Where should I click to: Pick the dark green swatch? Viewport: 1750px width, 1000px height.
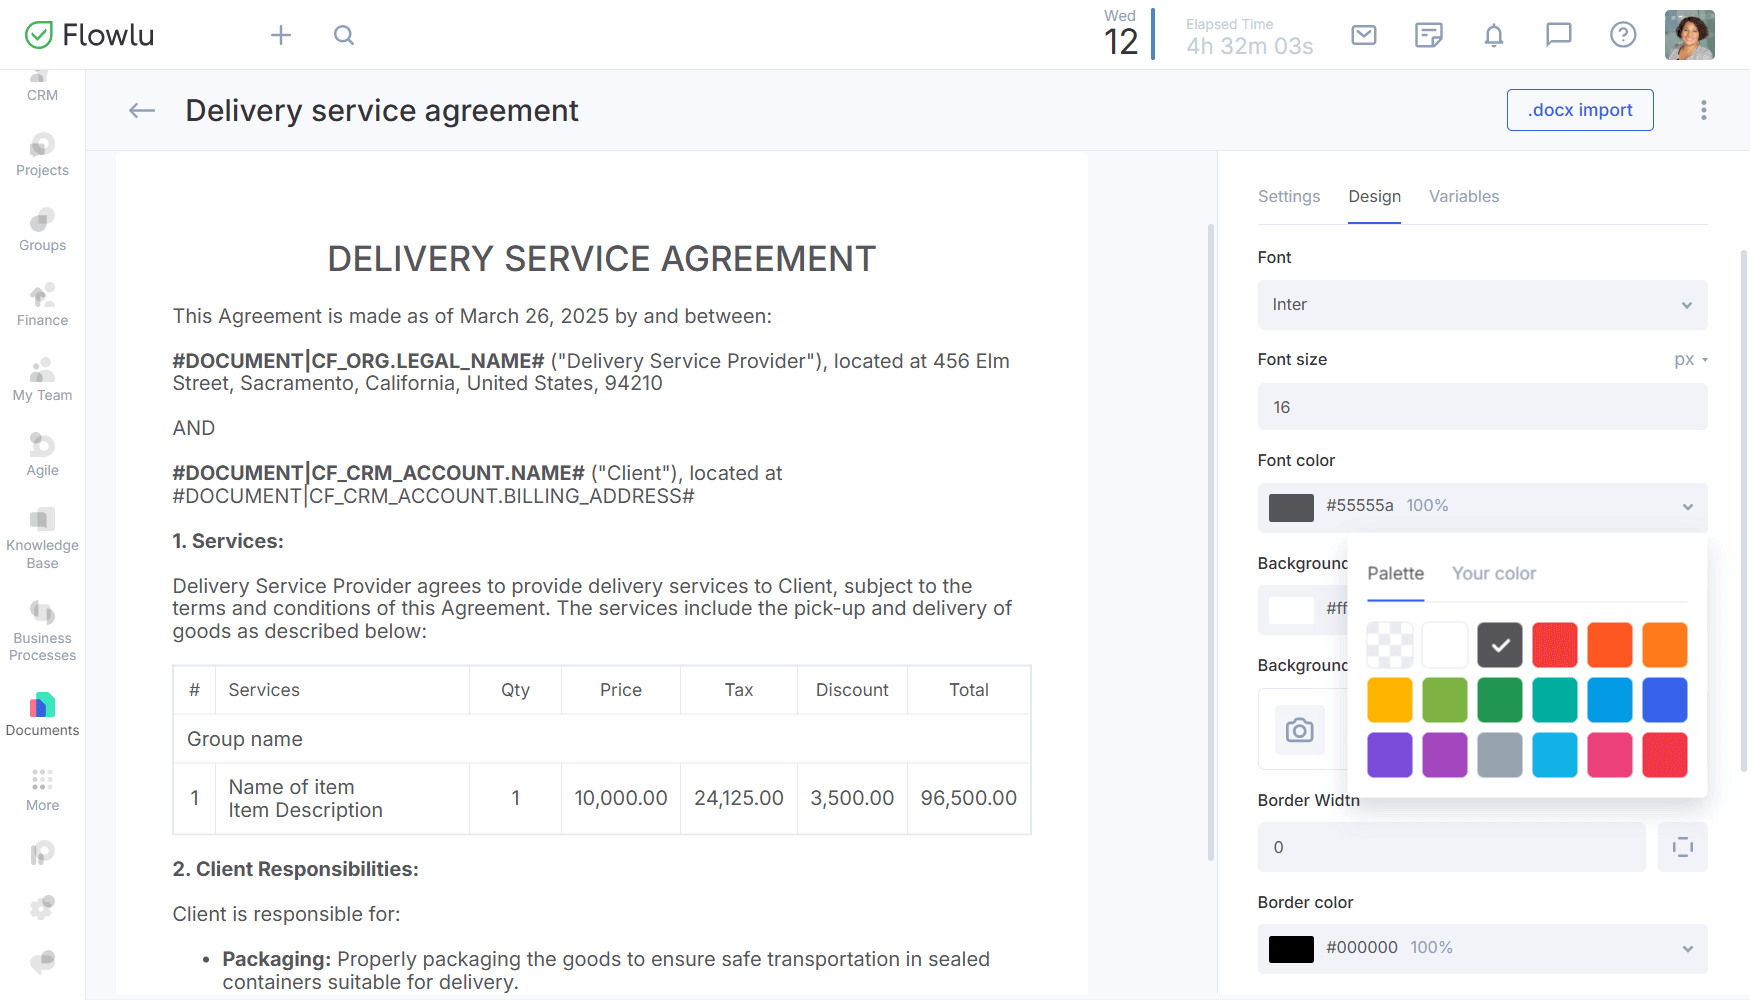1500,700
